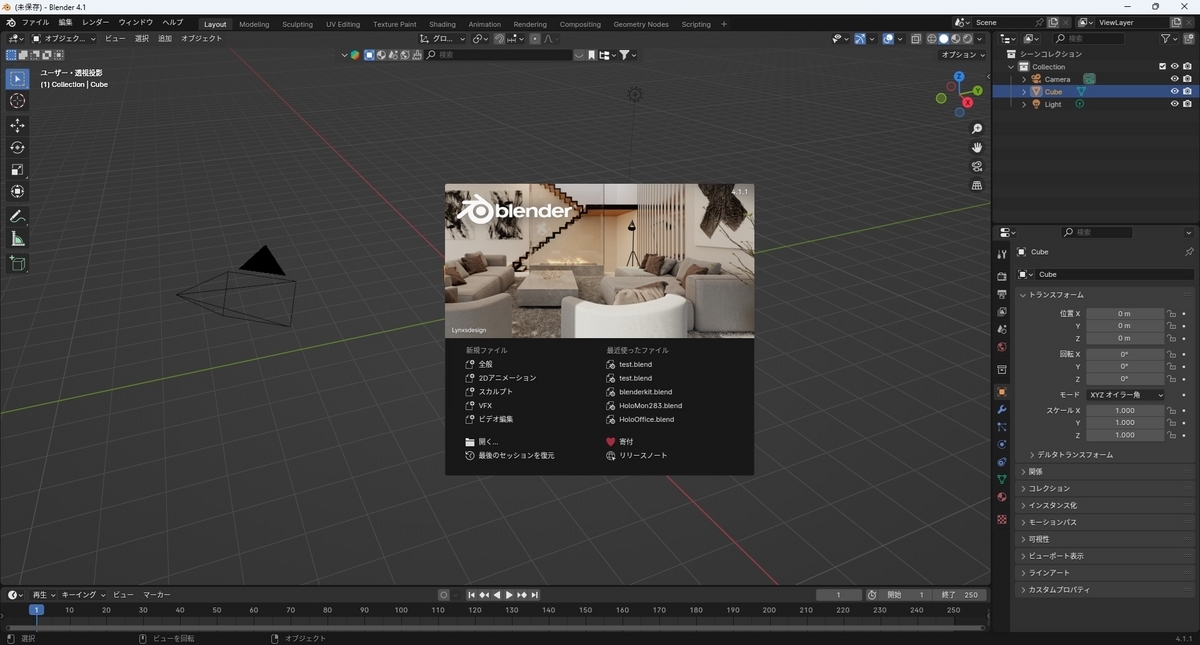The width and height of the screenshot is (1200, 645).
Task: Expand the Camera item in outliner
Action: point(1024,79)
